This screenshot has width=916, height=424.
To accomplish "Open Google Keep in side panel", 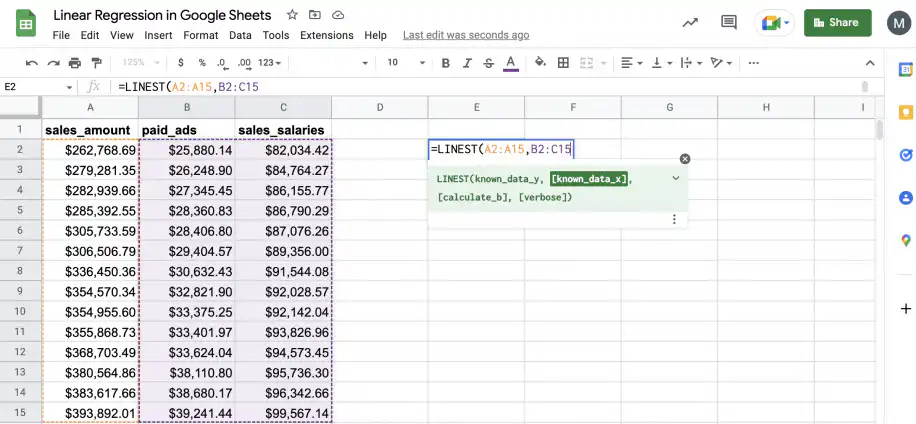I will [x=905, y=112].
